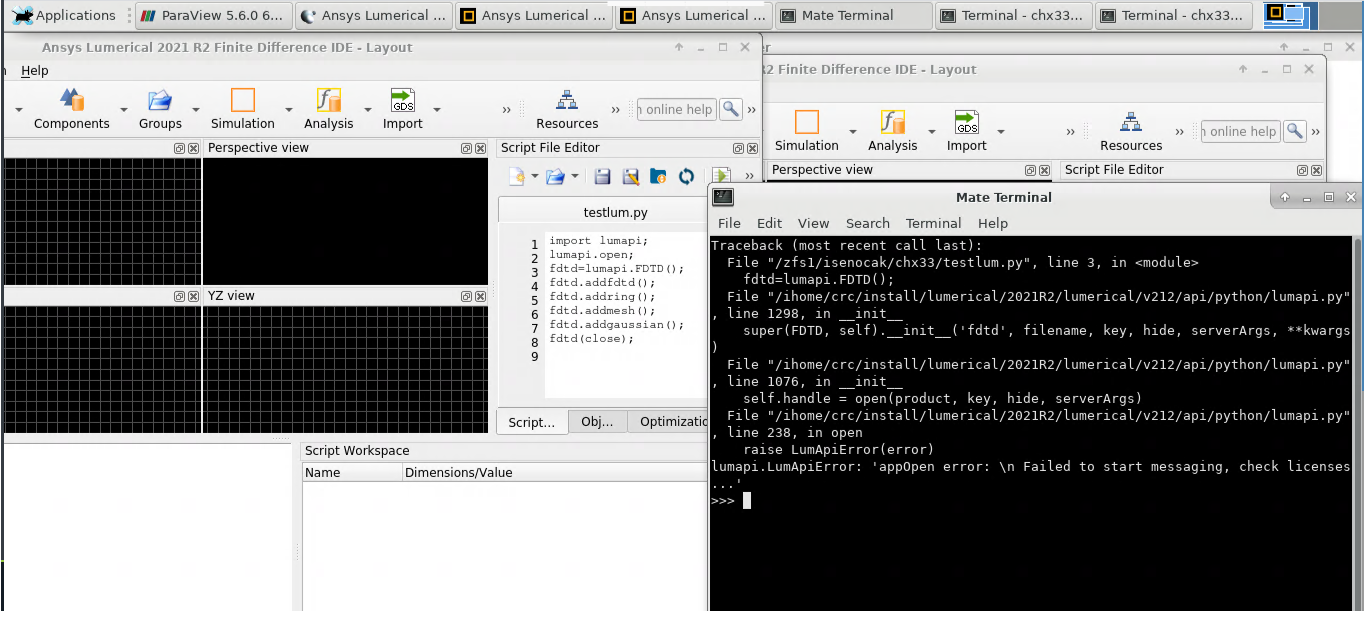Open the Applications menu in the system panel
This screenshot has height=628, width=1366.
(x=64, y=15)
